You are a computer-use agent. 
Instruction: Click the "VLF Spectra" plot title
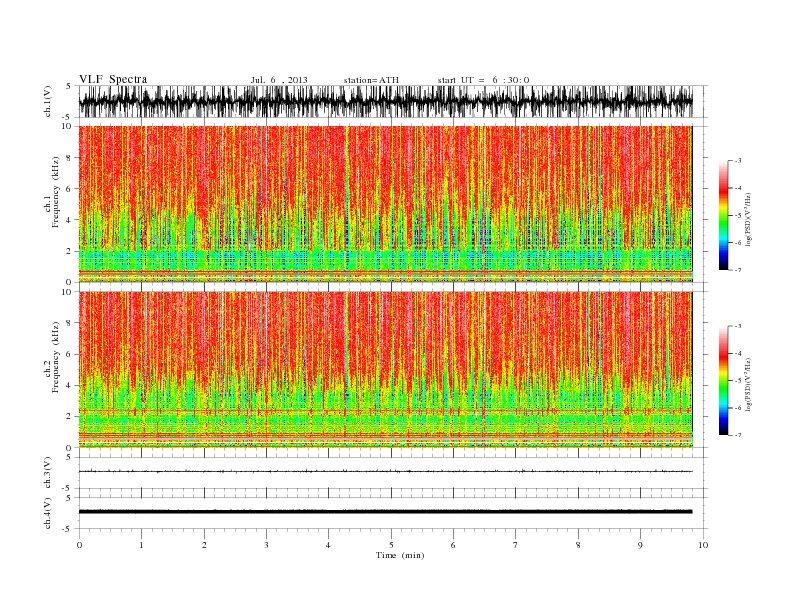[113, 79]
